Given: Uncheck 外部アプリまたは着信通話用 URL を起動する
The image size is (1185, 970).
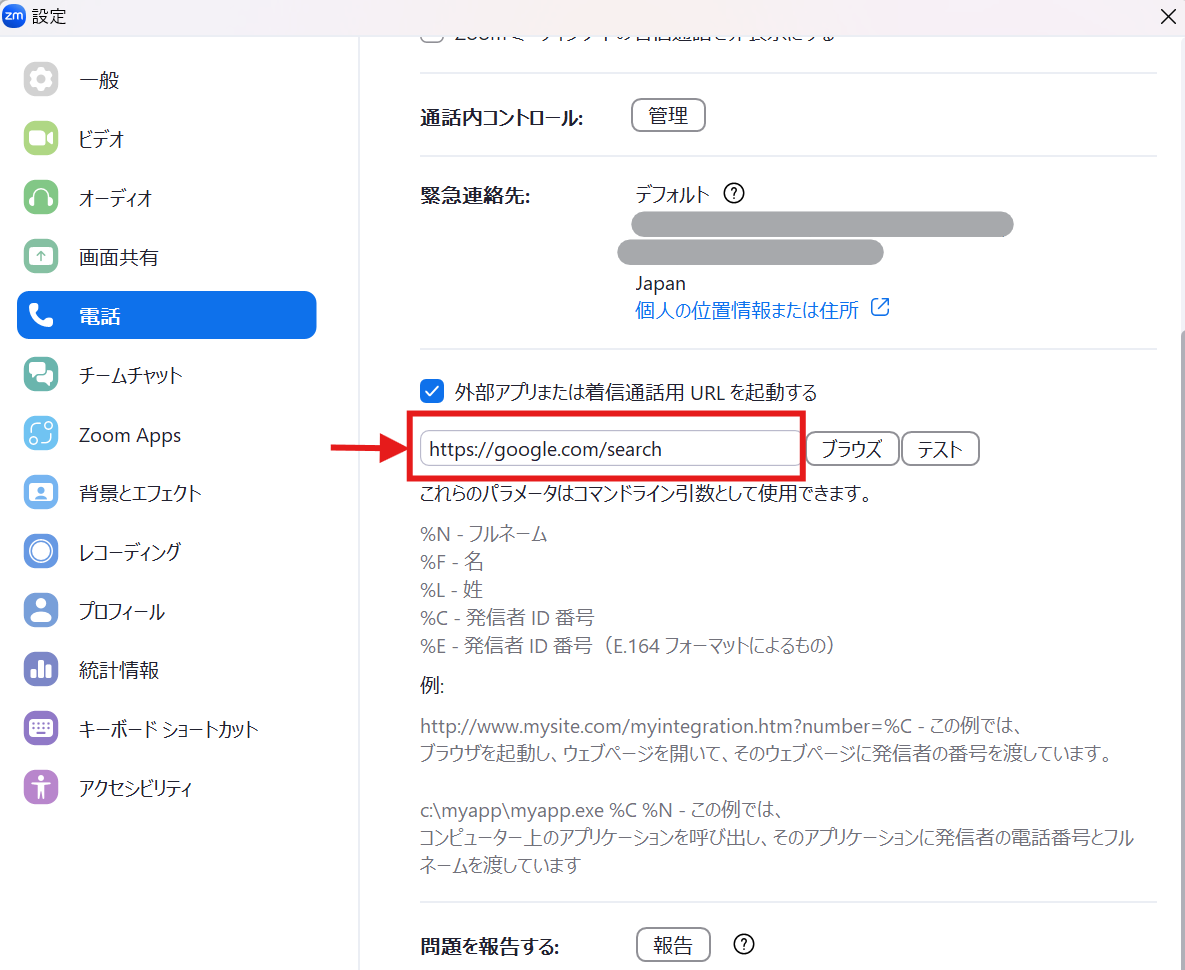Looking at the screenshot, I should [x=432, y=391].
